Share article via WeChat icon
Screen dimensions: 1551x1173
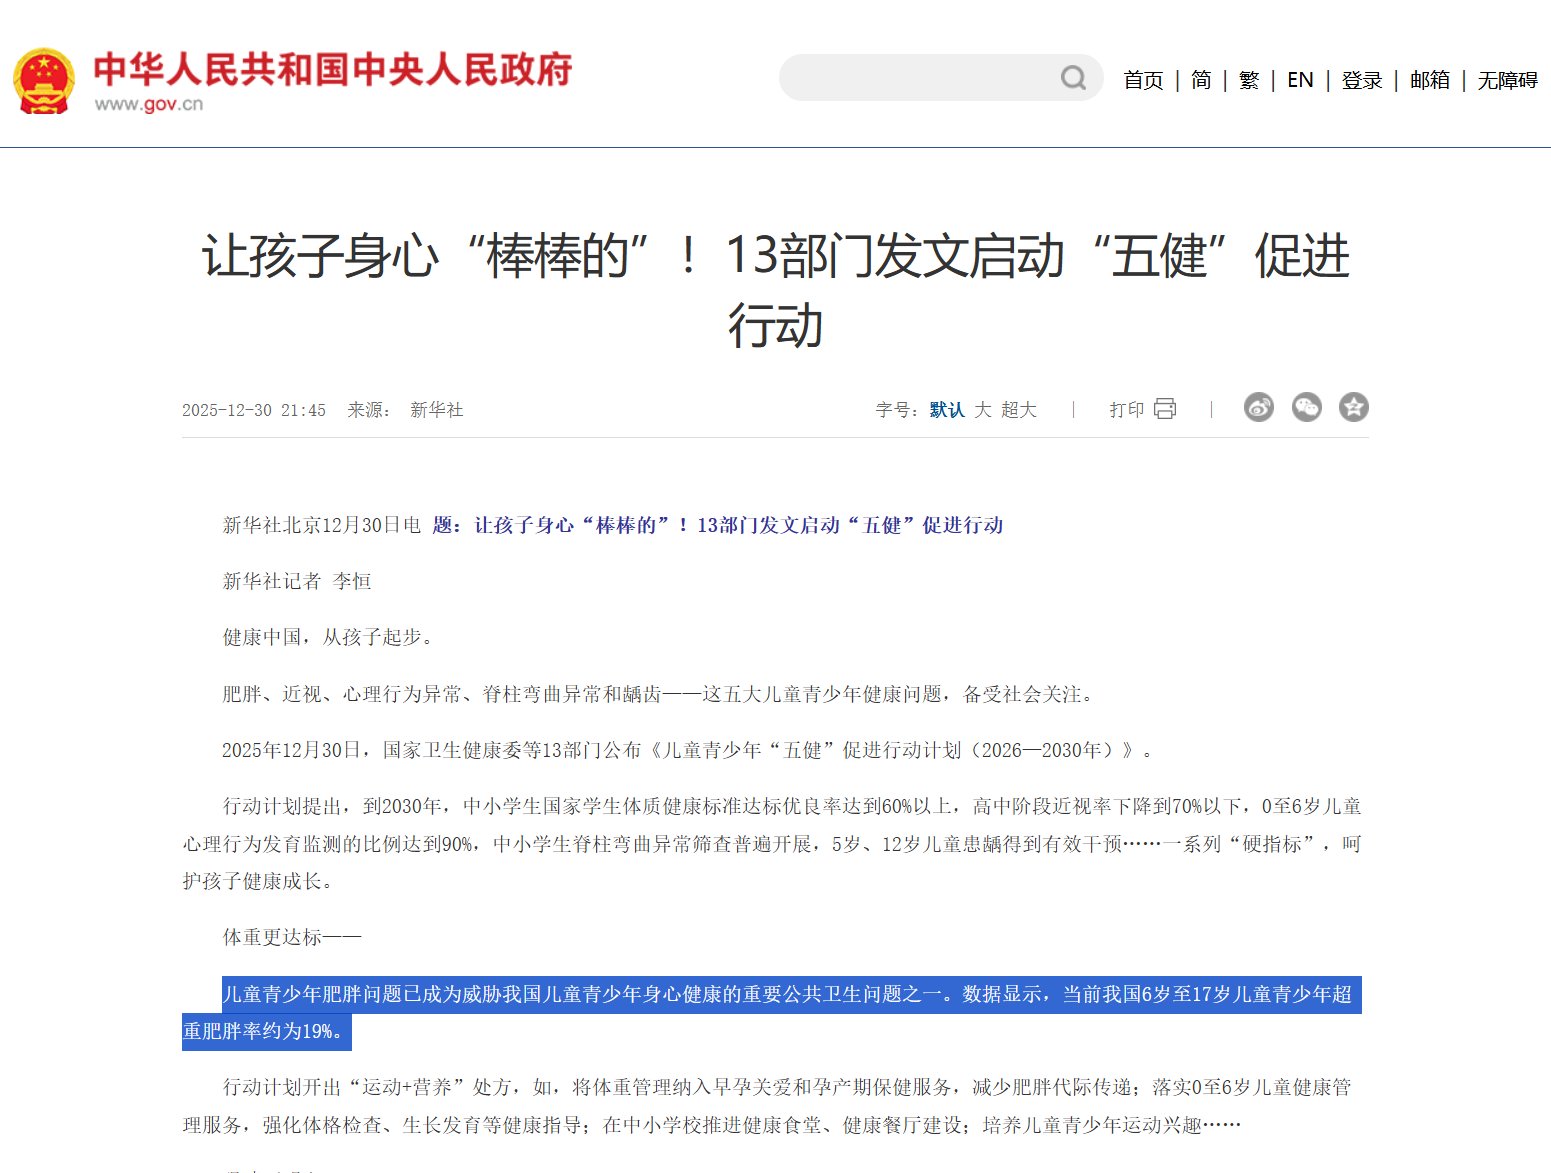1306,408
